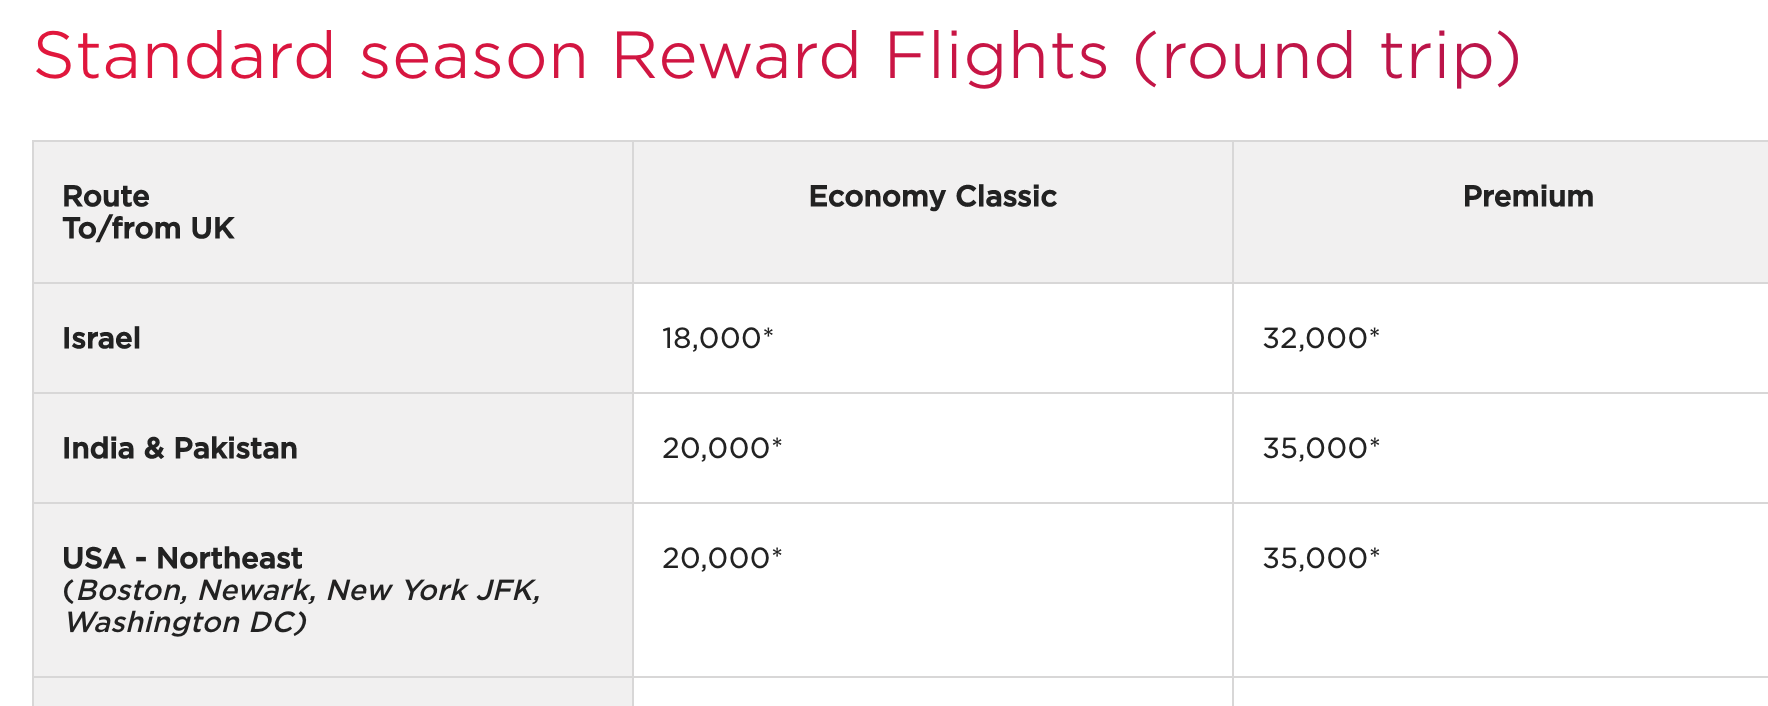Click India & Pakistan Economy 20,000 value
The width and height of the screenshot is (1768, 706).
716,448
